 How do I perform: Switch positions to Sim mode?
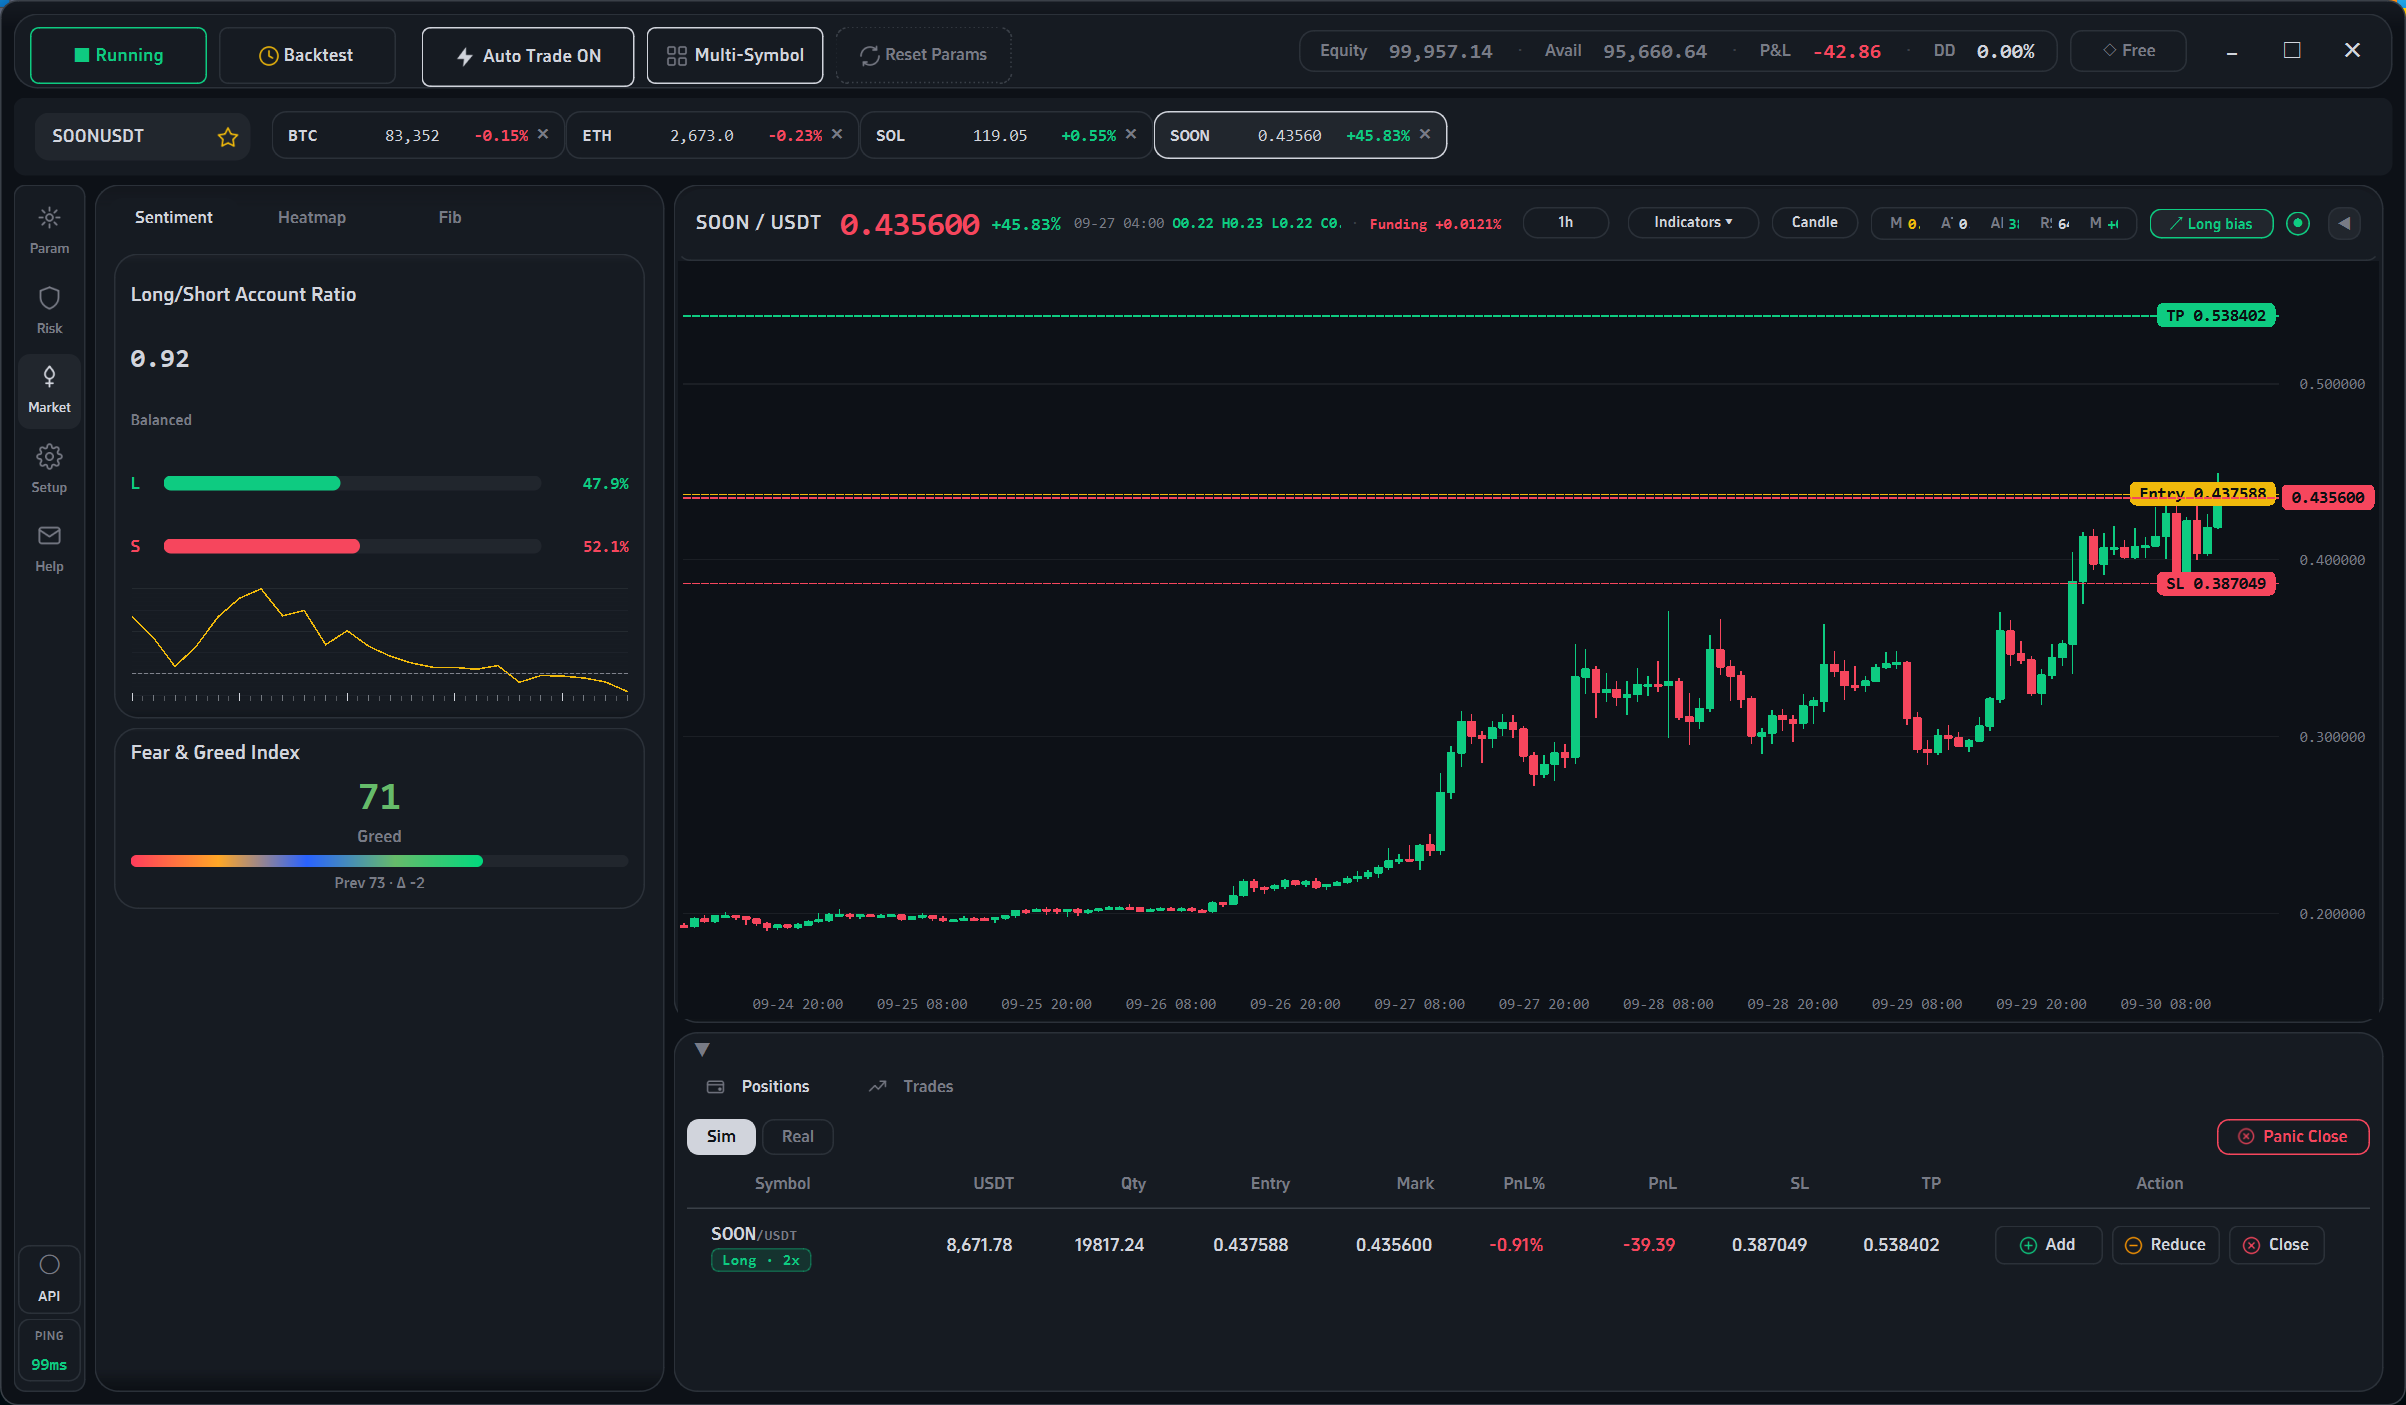pos(721,1136)
